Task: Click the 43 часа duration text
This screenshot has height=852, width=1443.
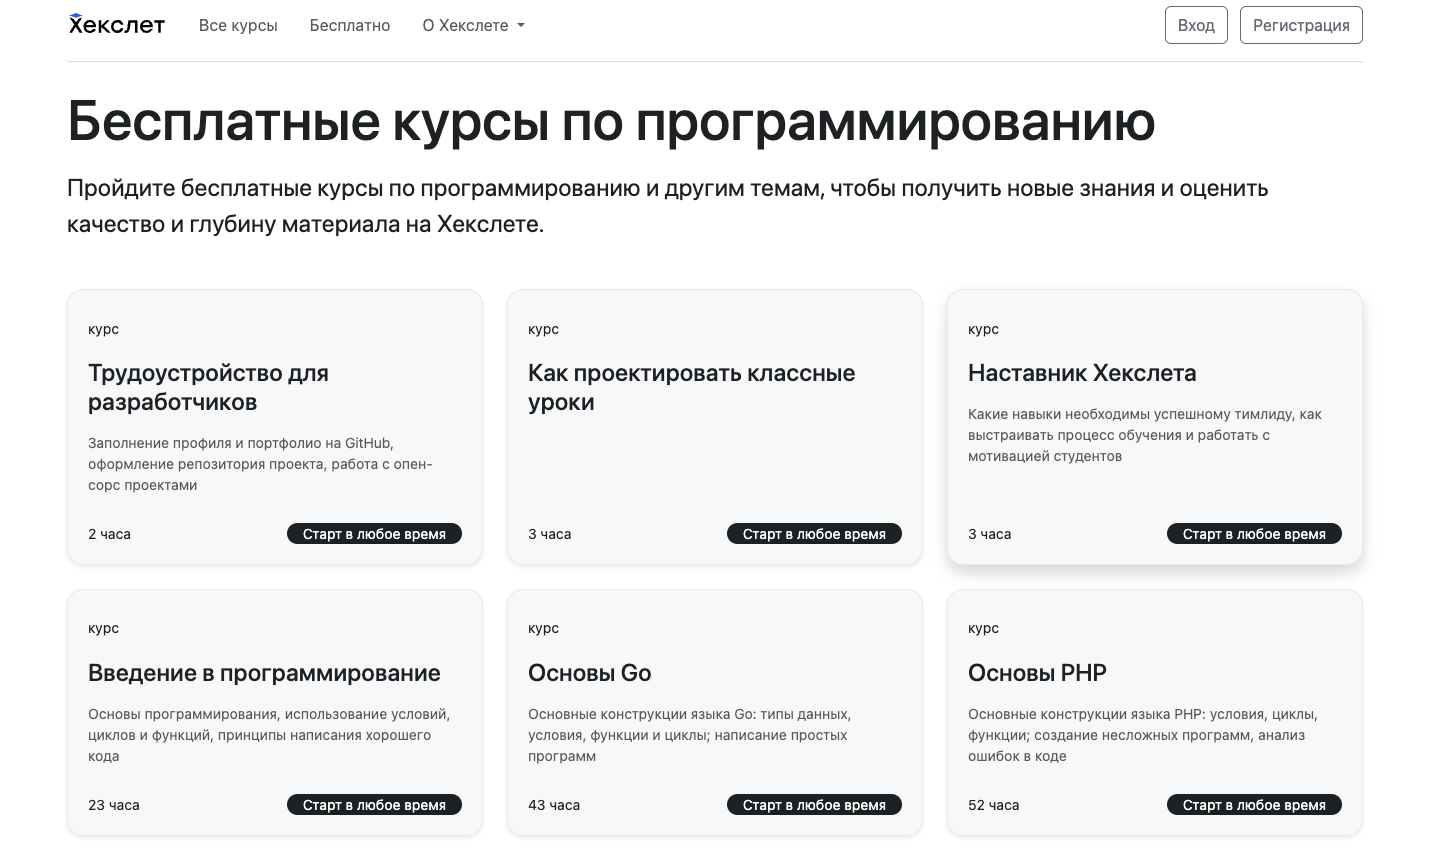Action: 554,805
